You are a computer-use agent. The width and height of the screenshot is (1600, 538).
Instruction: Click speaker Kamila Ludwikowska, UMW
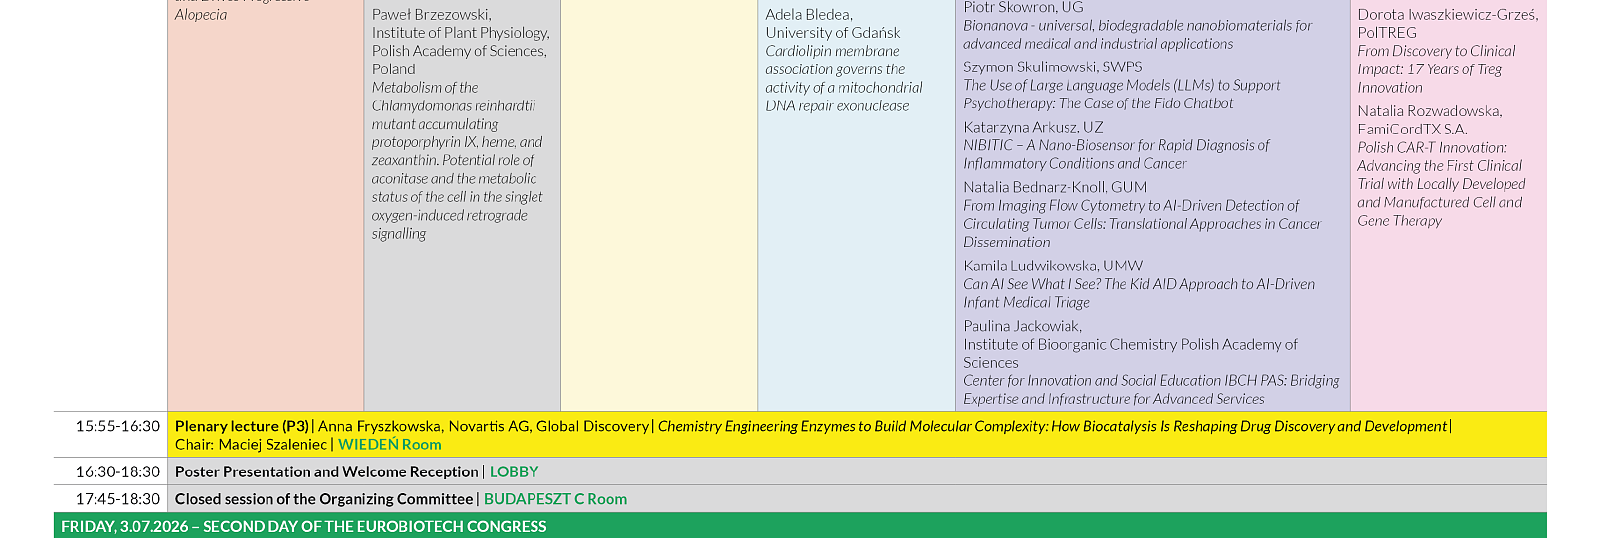tap(1053, 266)
